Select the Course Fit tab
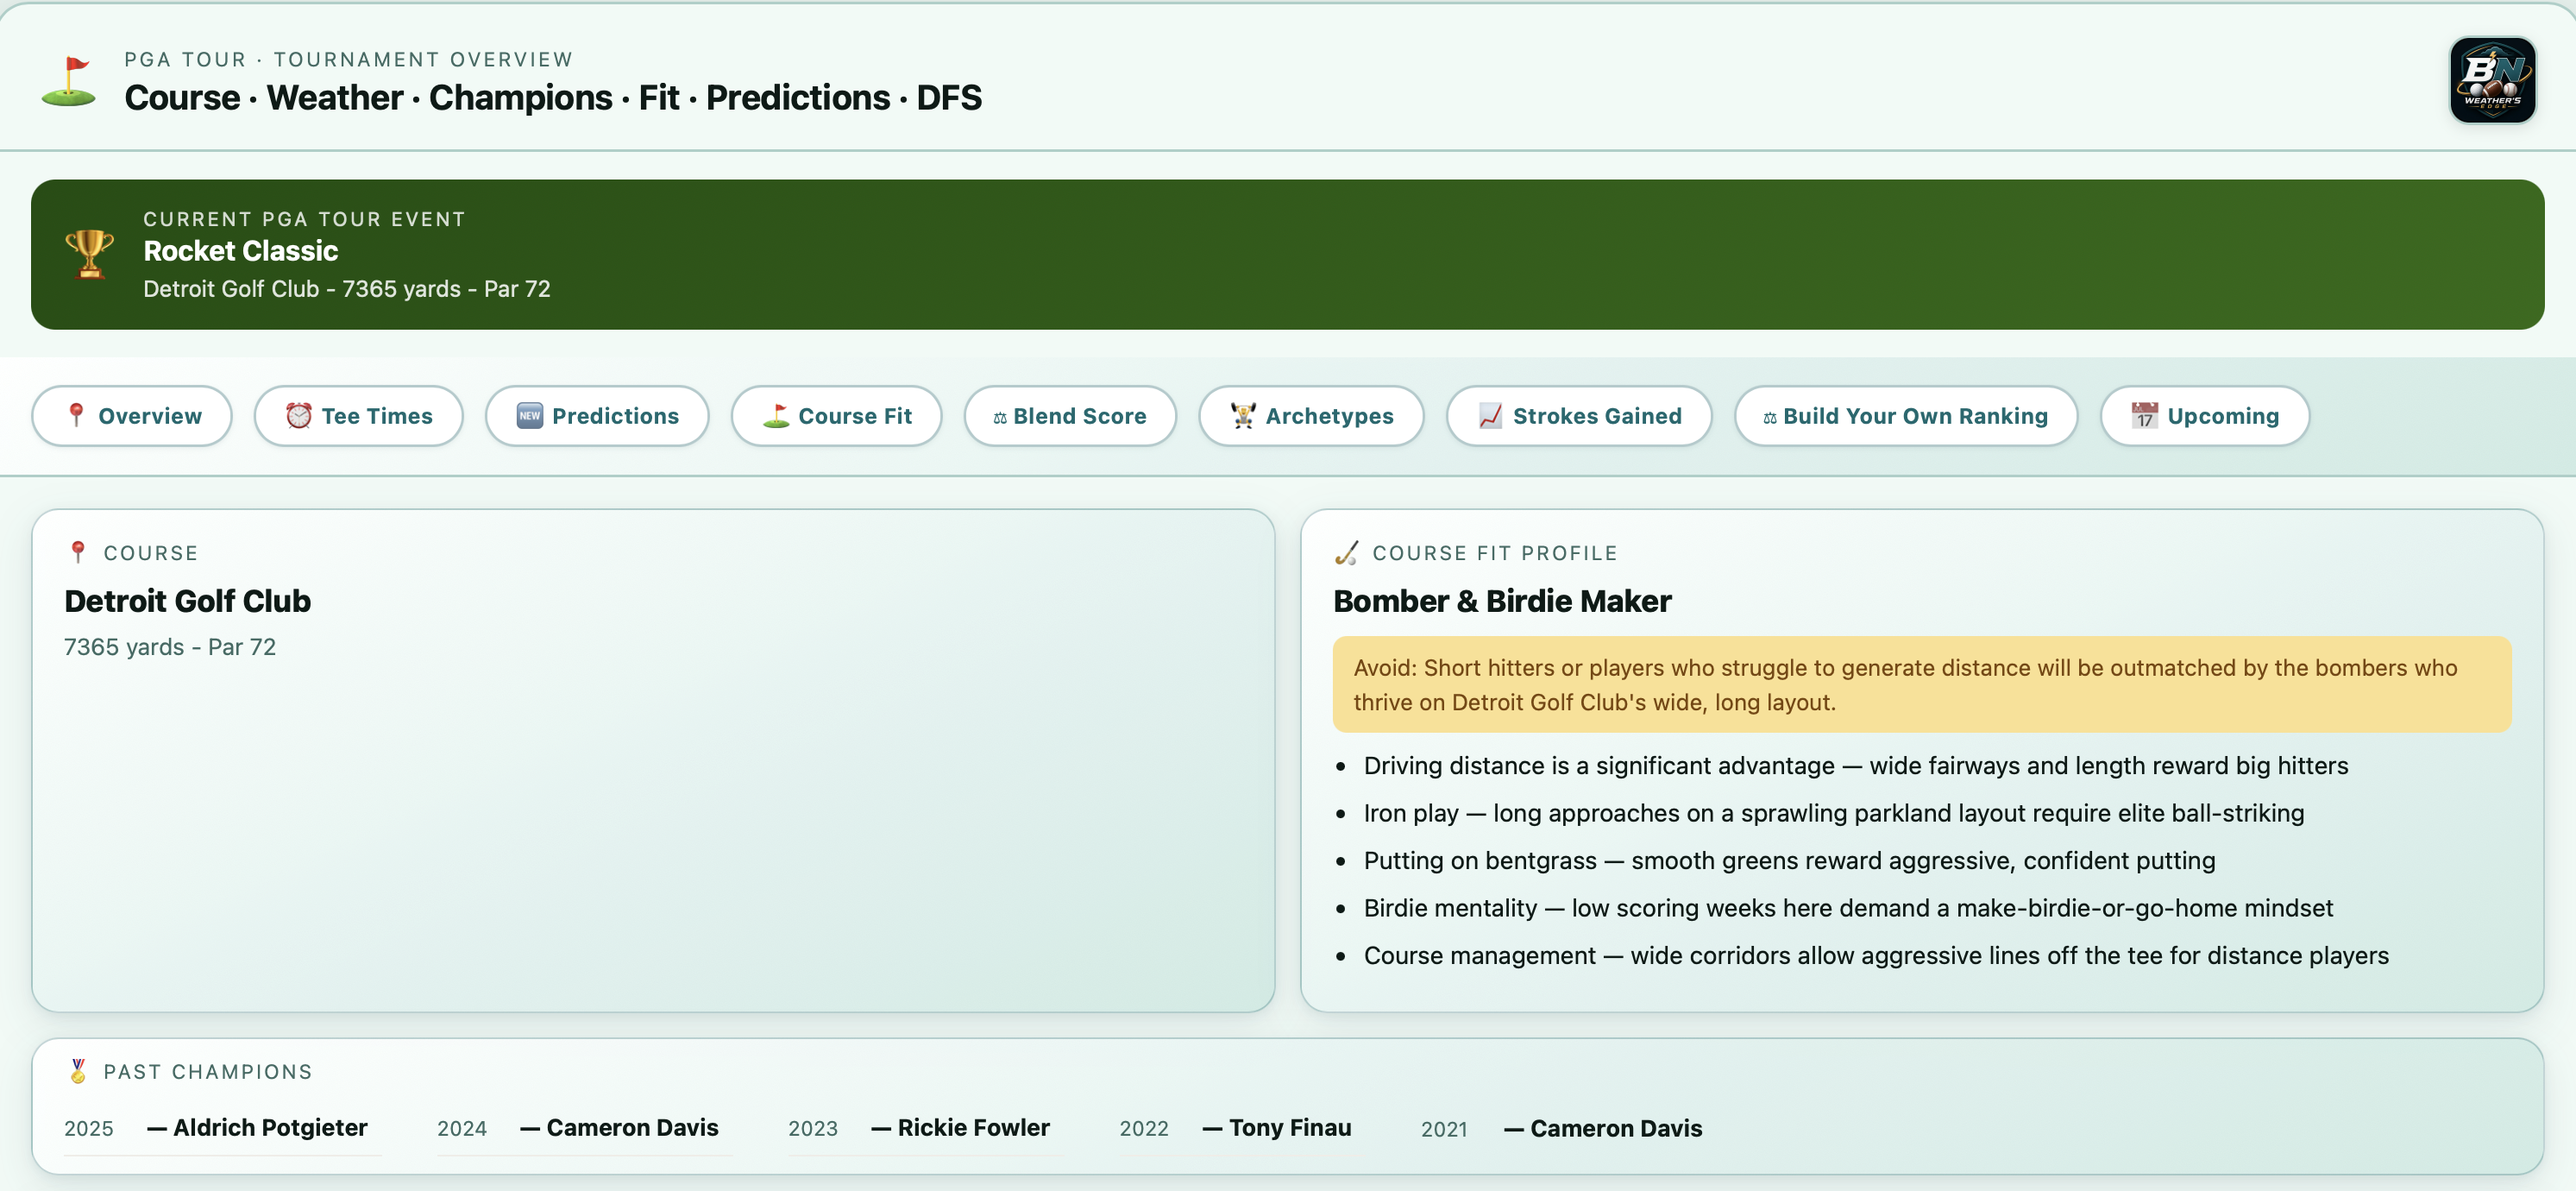Viewport: 2576px width, 1191px height. [837, 416]
